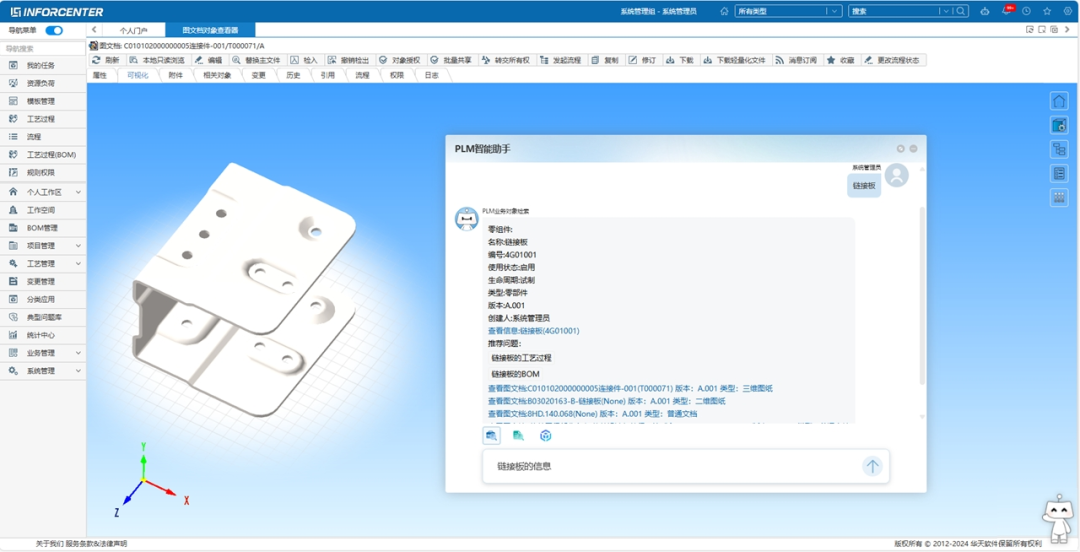Switch to the 附件 tab
1080x552 pixels.
[176, 76]
